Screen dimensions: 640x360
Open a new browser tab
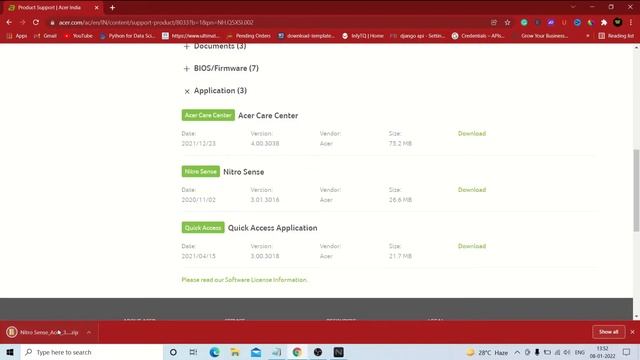point(112,7)
